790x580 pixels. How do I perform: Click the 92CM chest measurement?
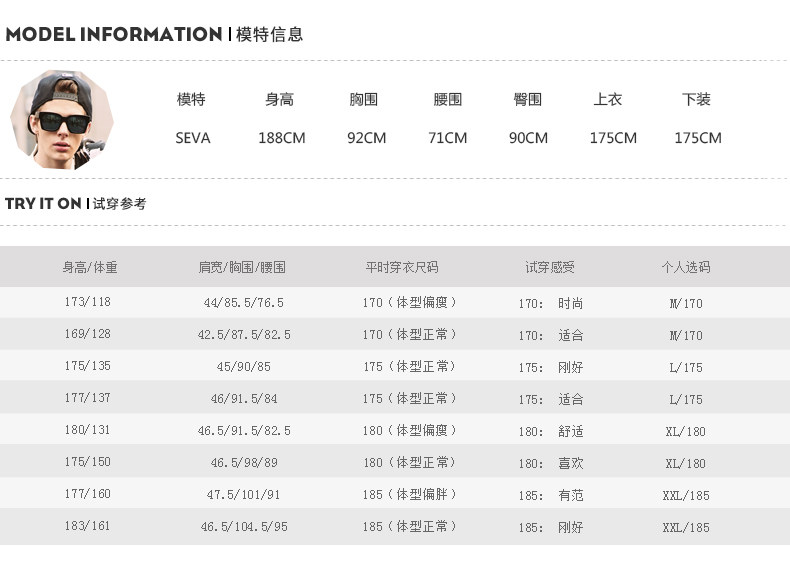(366, 138)
